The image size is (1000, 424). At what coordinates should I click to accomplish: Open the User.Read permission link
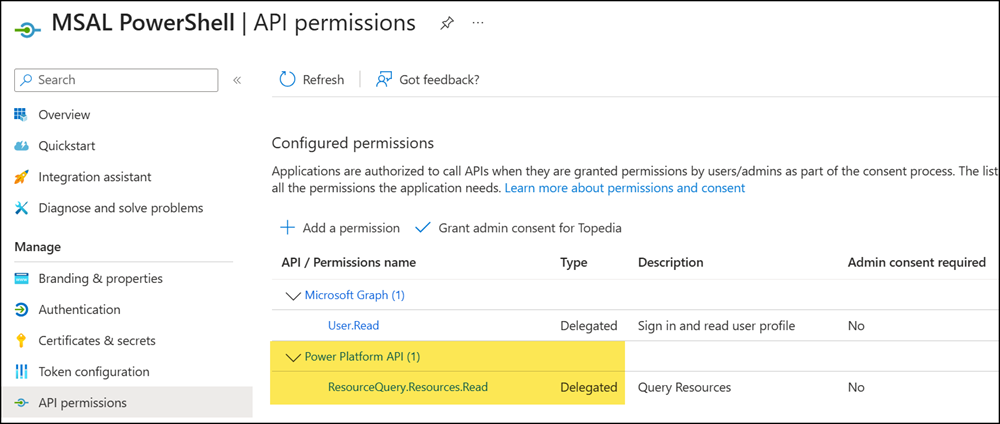point(353,326)
